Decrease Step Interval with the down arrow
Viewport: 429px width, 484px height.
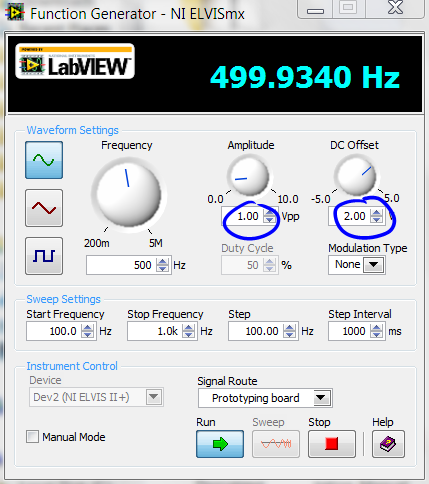[376, 335]
